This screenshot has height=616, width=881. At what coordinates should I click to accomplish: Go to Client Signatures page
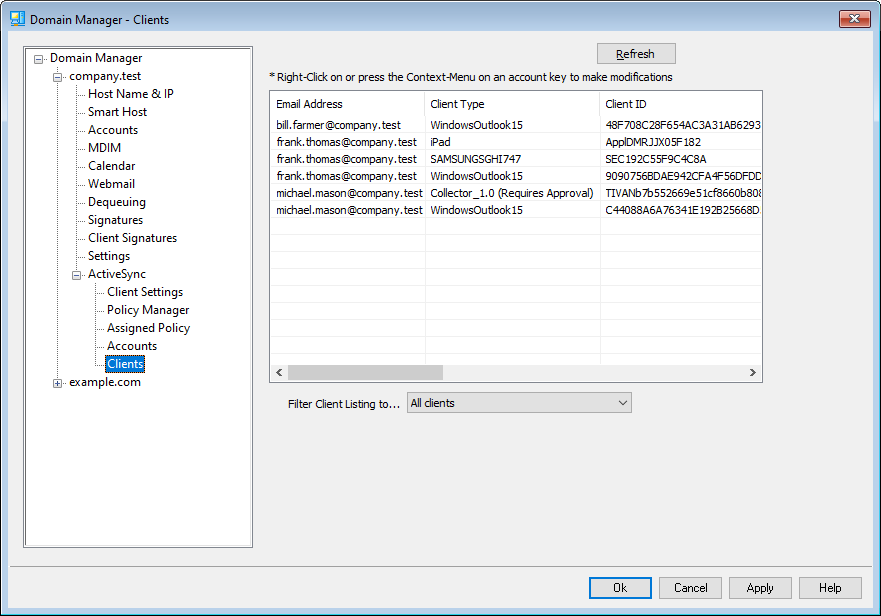(x=132, y=238)
